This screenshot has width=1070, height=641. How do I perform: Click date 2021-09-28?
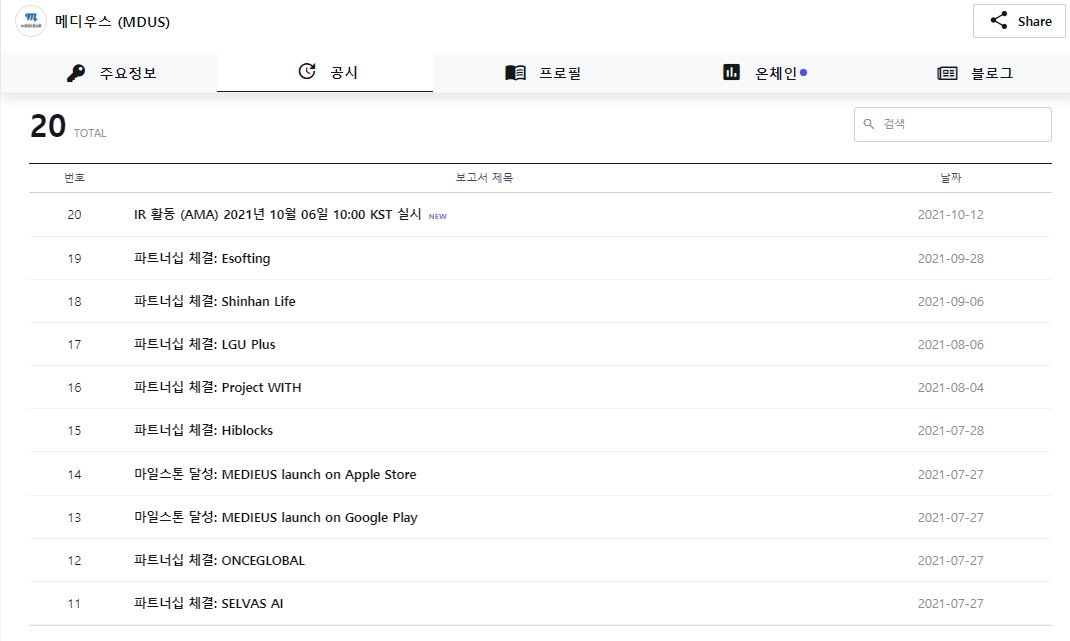(x=951, y=258)
